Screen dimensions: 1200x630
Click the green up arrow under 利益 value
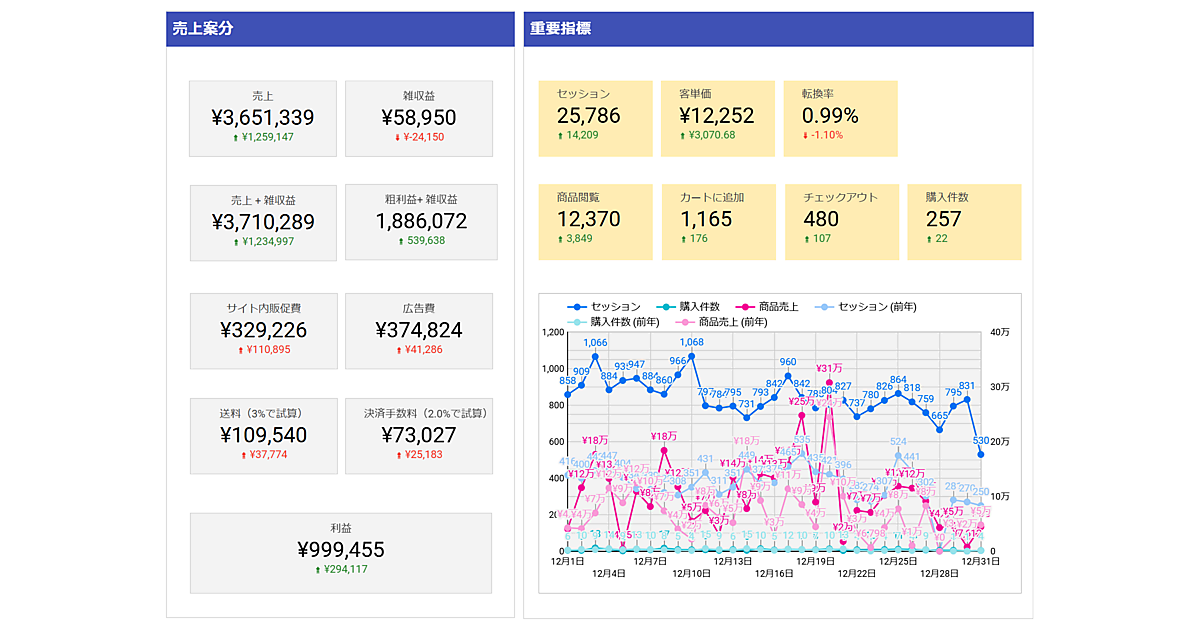[318, 570]
